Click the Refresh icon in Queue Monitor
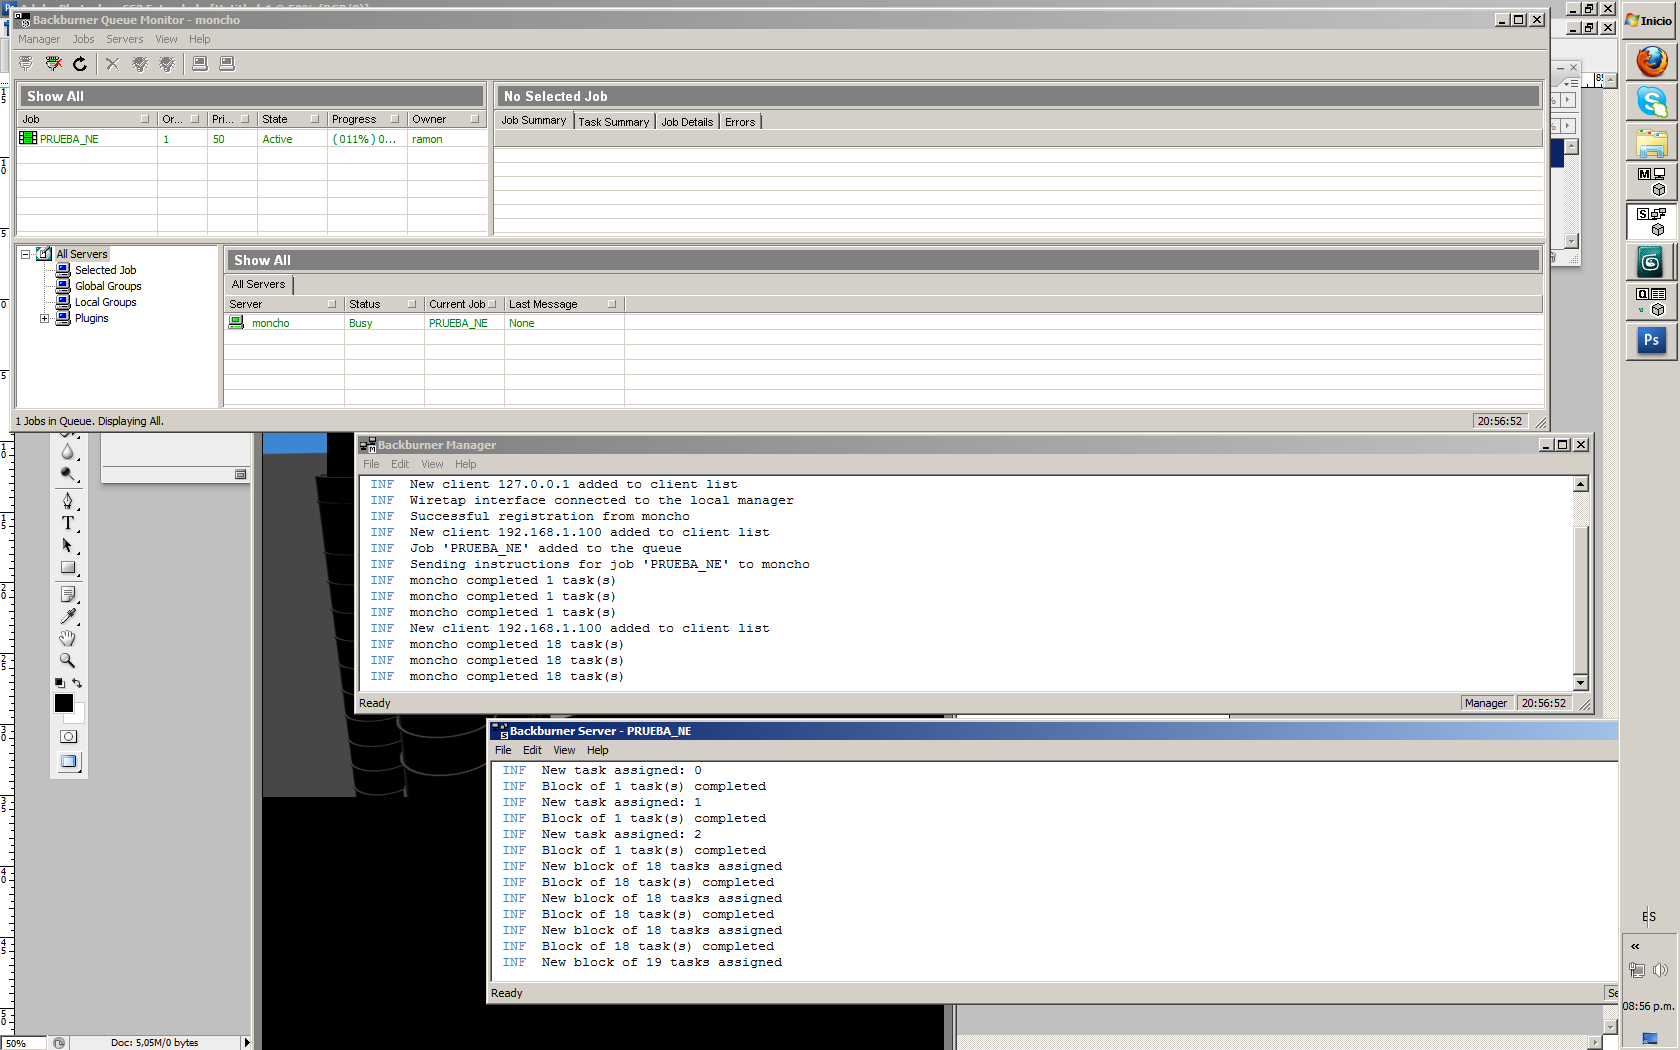 click(80, 64)
